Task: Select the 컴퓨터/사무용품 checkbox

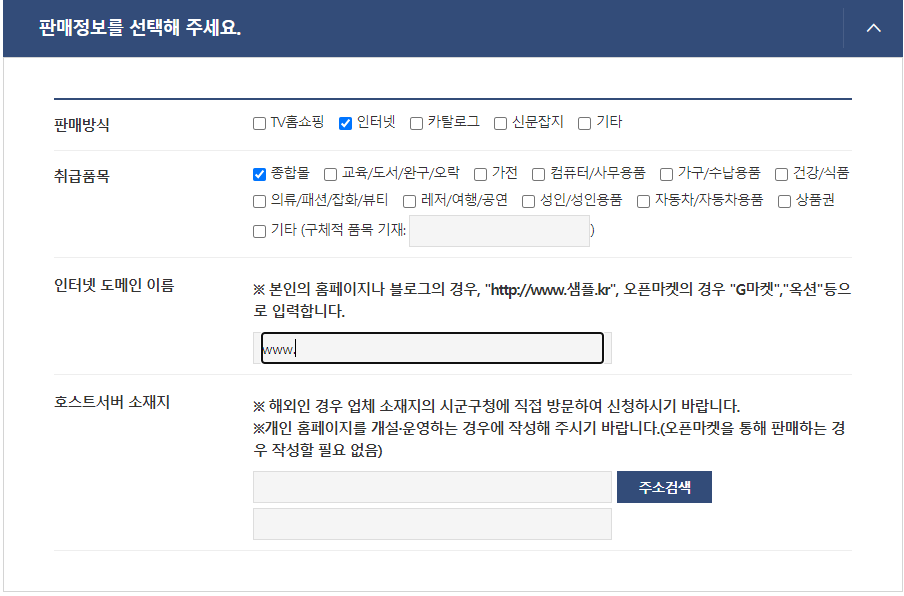Action: pyautogui.click(x=538, y=174)
